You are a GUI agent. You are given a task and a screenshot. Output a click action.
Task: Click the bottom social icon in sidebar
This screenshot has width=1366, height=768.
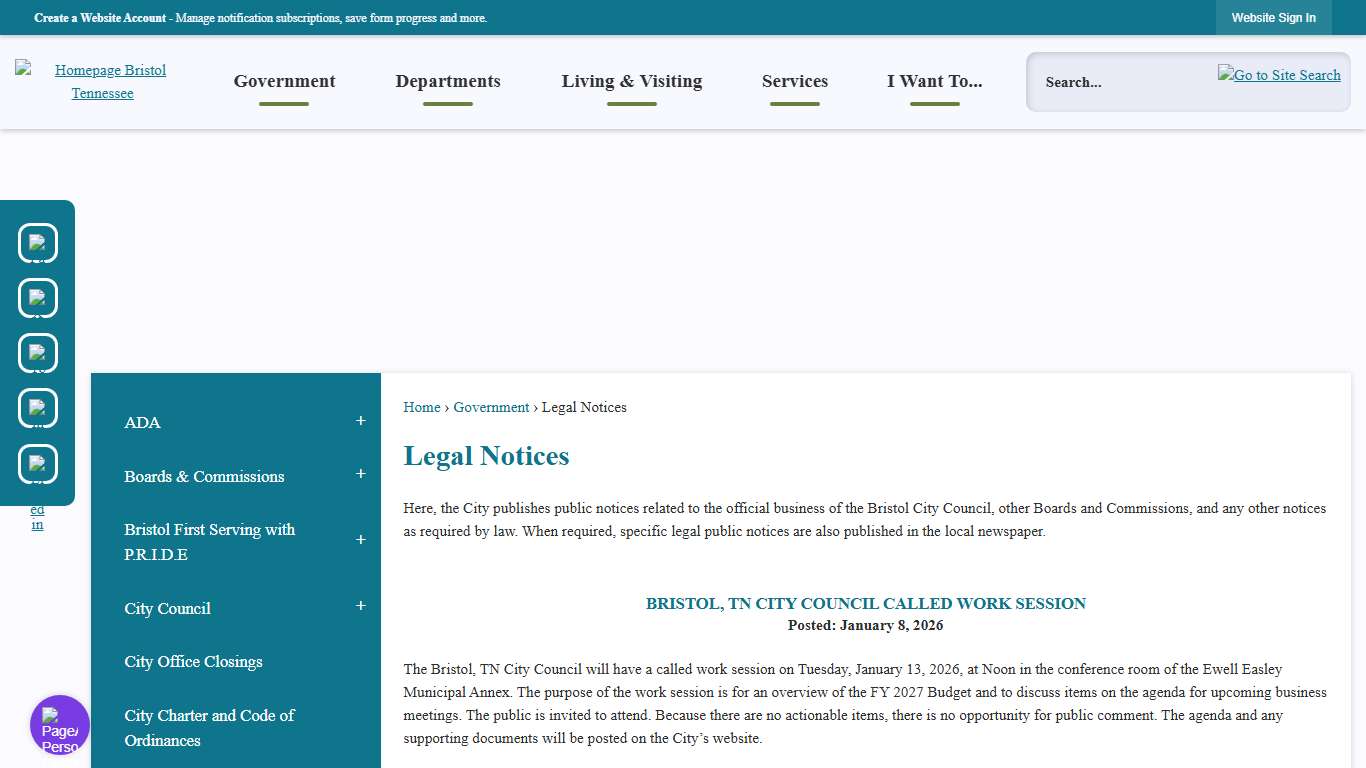[38, 464]
